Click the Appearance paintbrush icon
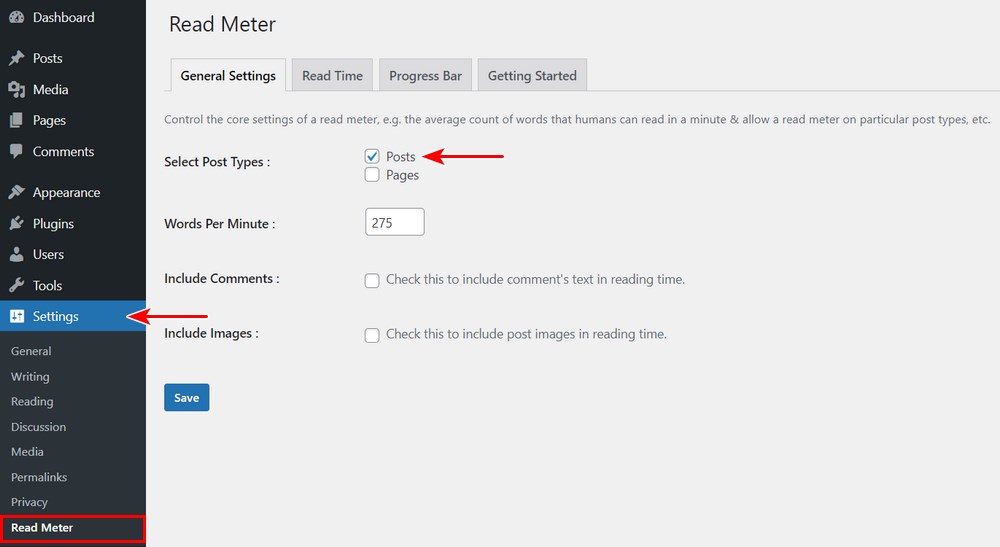Screen dimensions: 1000x547 point(17,192)
